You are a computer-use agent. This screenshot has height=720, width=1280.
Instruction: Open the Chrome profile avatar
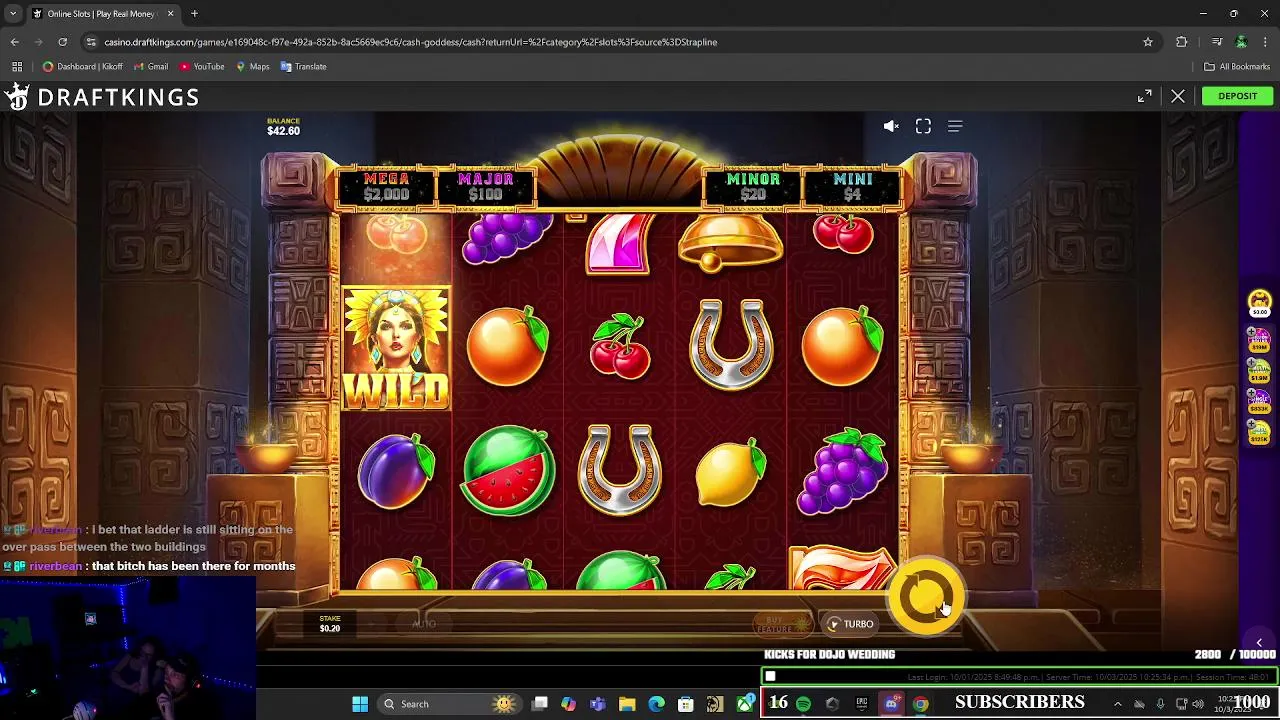pos(1241,42)
